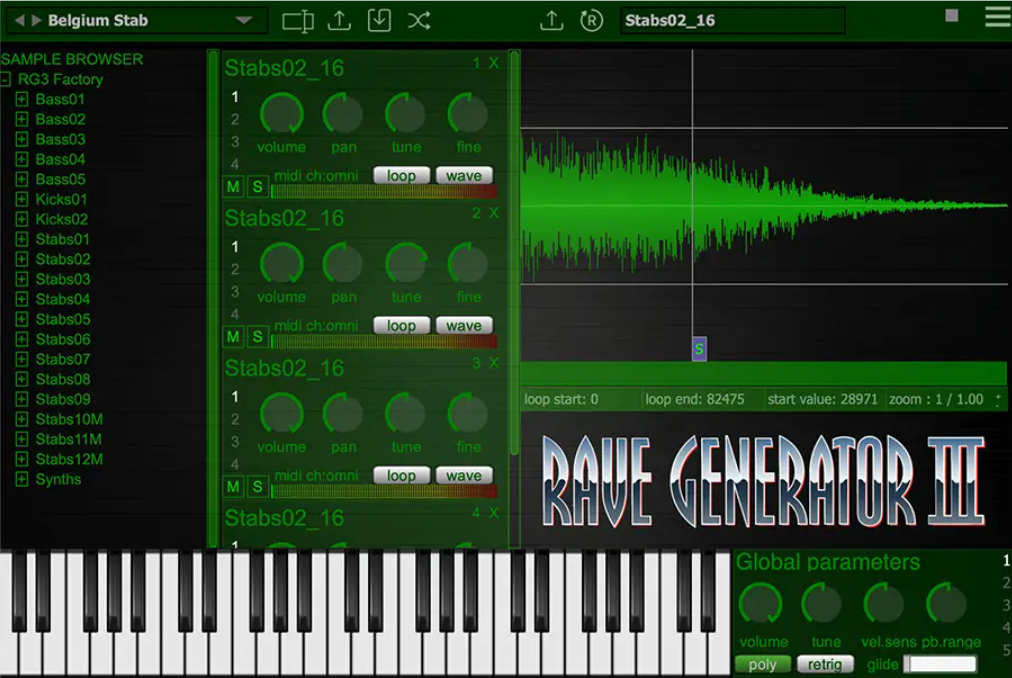Select number 3 in layer 3's number column

[235, 441]
